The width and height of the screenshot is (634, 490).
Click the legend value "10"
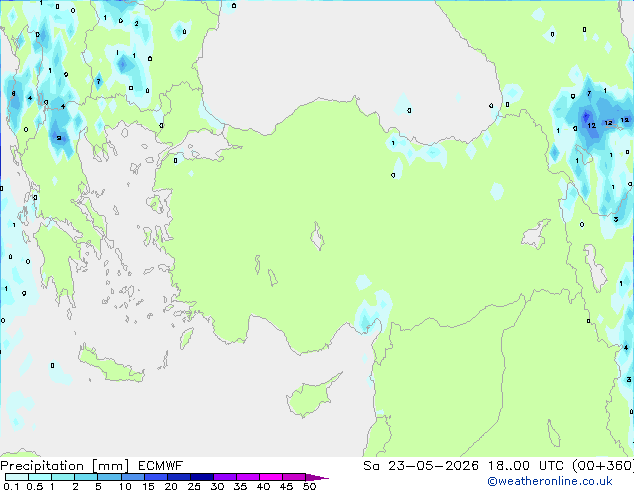(125, 486)
